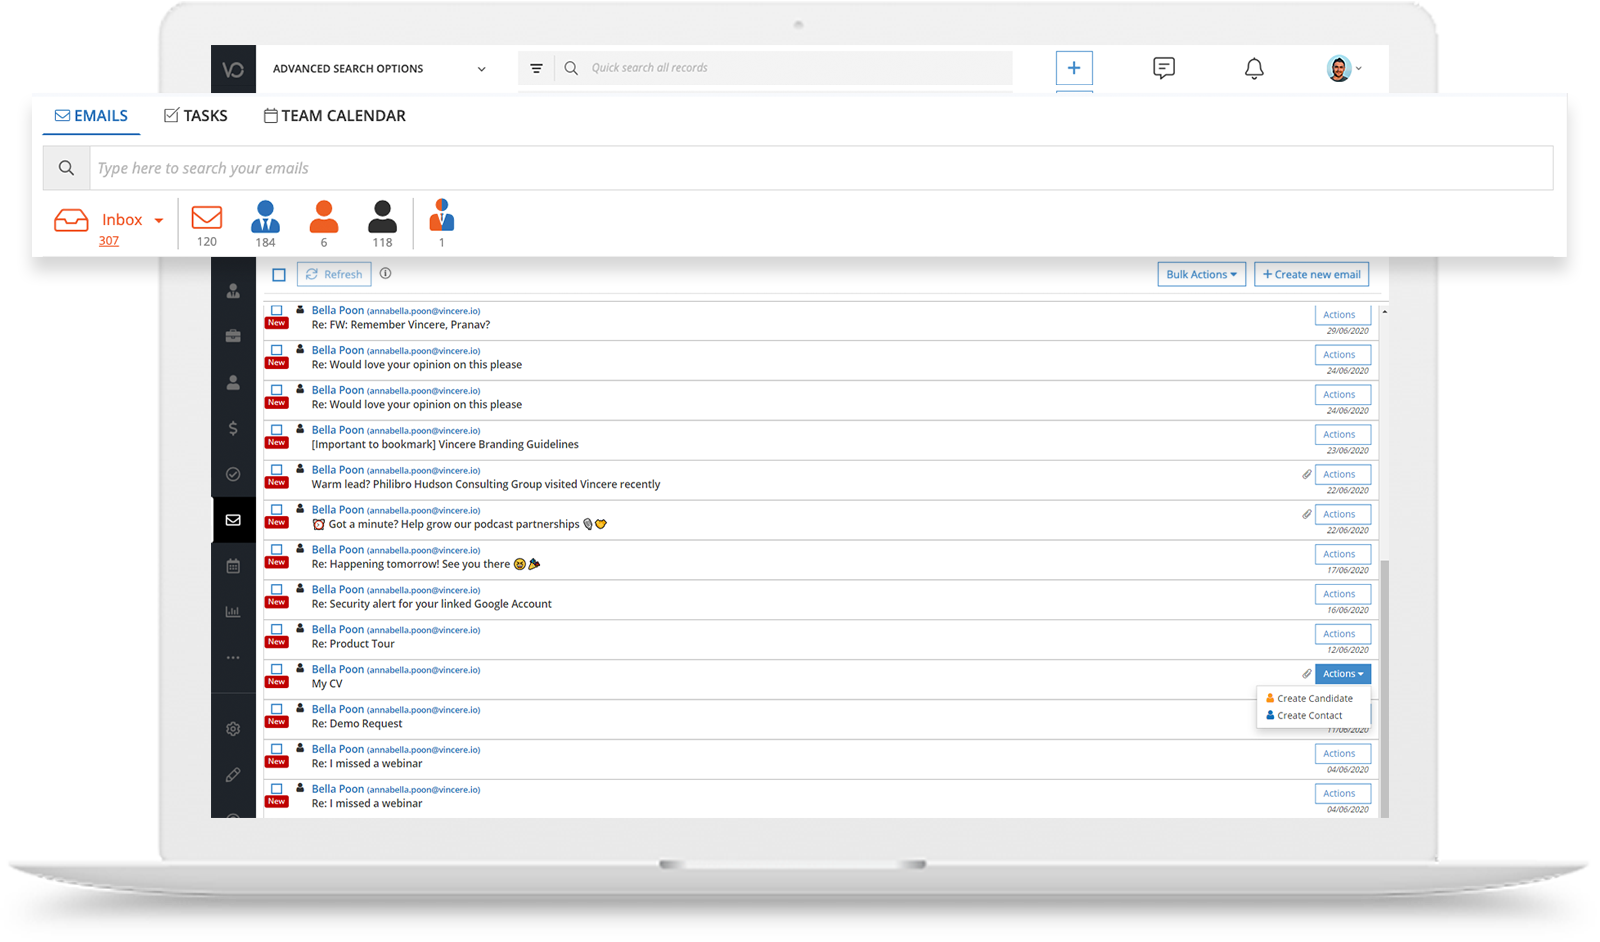
Task: Open the checkmark tasks sidebar icon
Action: (233, 474)
